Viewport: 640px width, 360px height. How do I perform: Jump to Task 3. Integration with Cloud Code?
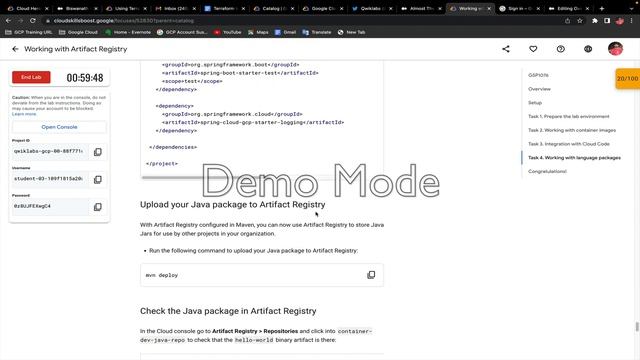point(569,144)
